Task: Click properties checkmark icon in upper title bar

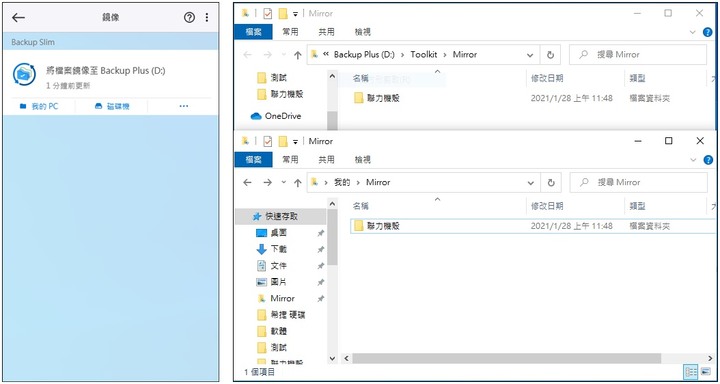Action: [x=267, y=13]
